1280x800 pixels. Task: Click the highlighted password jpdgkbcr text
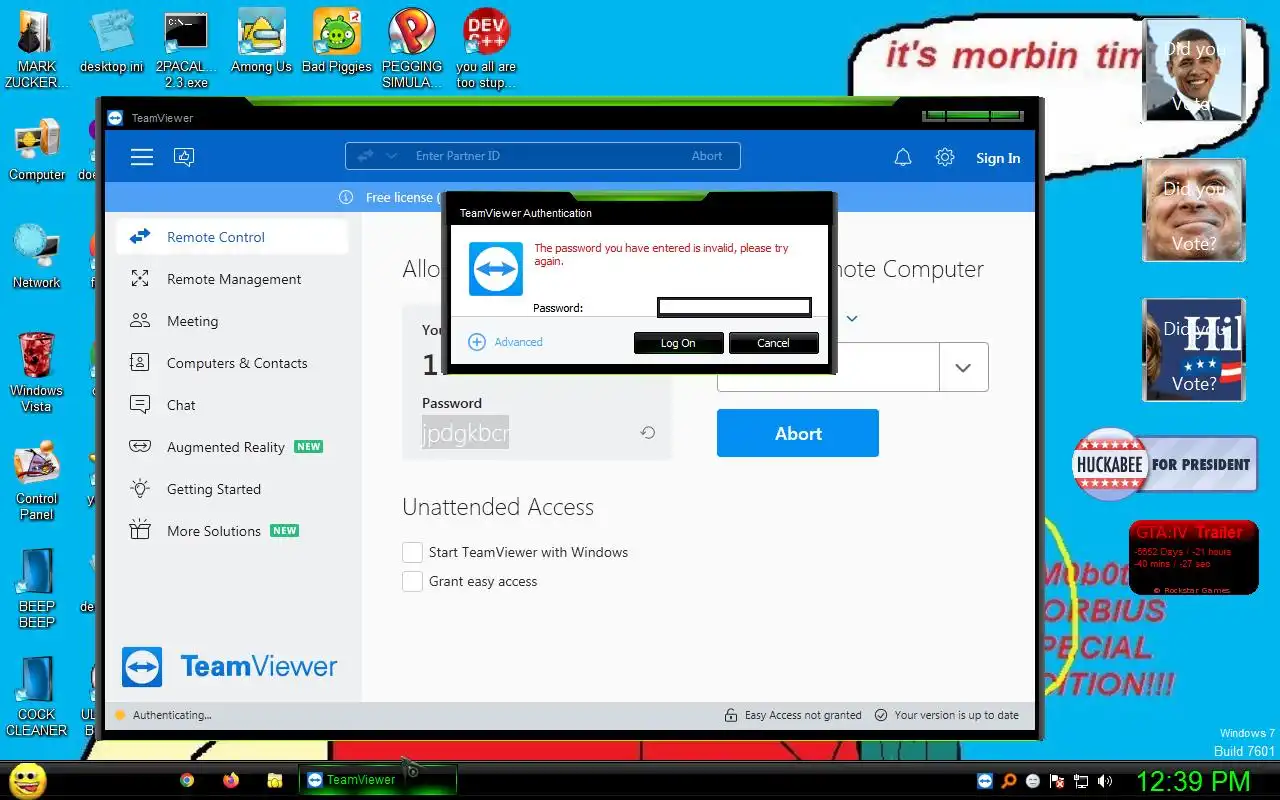pyautogui.click(x=466, y=433)
